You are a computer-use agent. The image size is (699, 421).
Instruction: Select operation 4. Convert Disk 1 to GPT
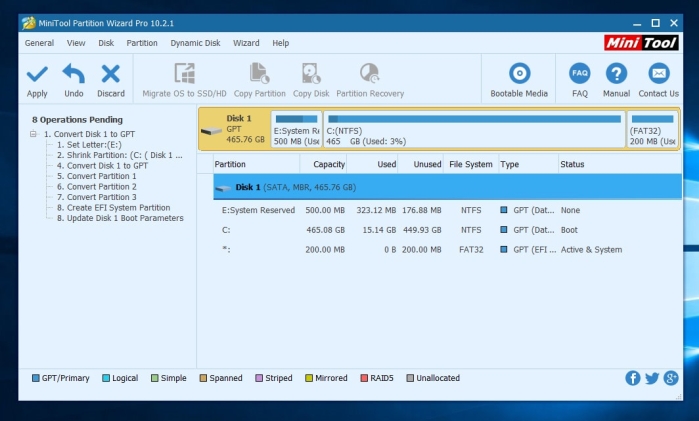click(102, 165)
